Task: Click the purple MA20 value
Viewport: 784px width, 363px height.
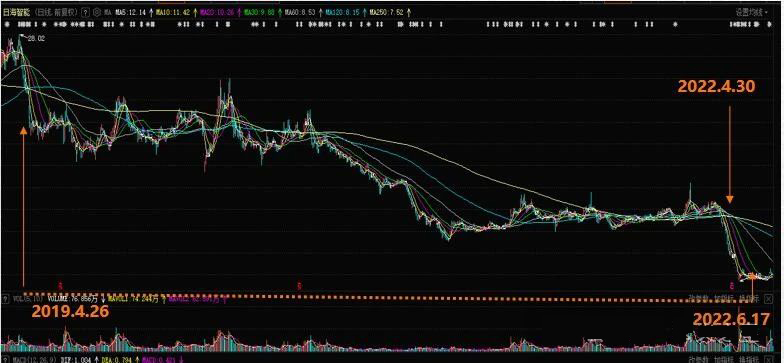Action: 218,12
